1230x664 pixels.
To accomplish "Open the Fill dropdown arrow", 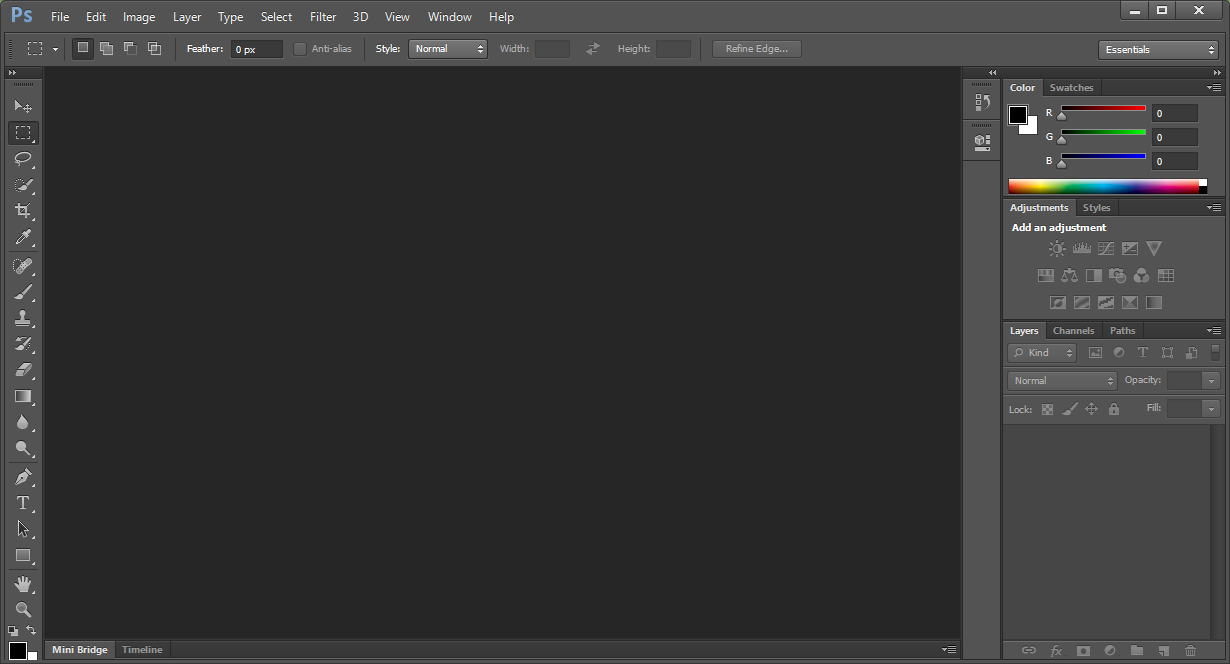I will click(1212, 409).
